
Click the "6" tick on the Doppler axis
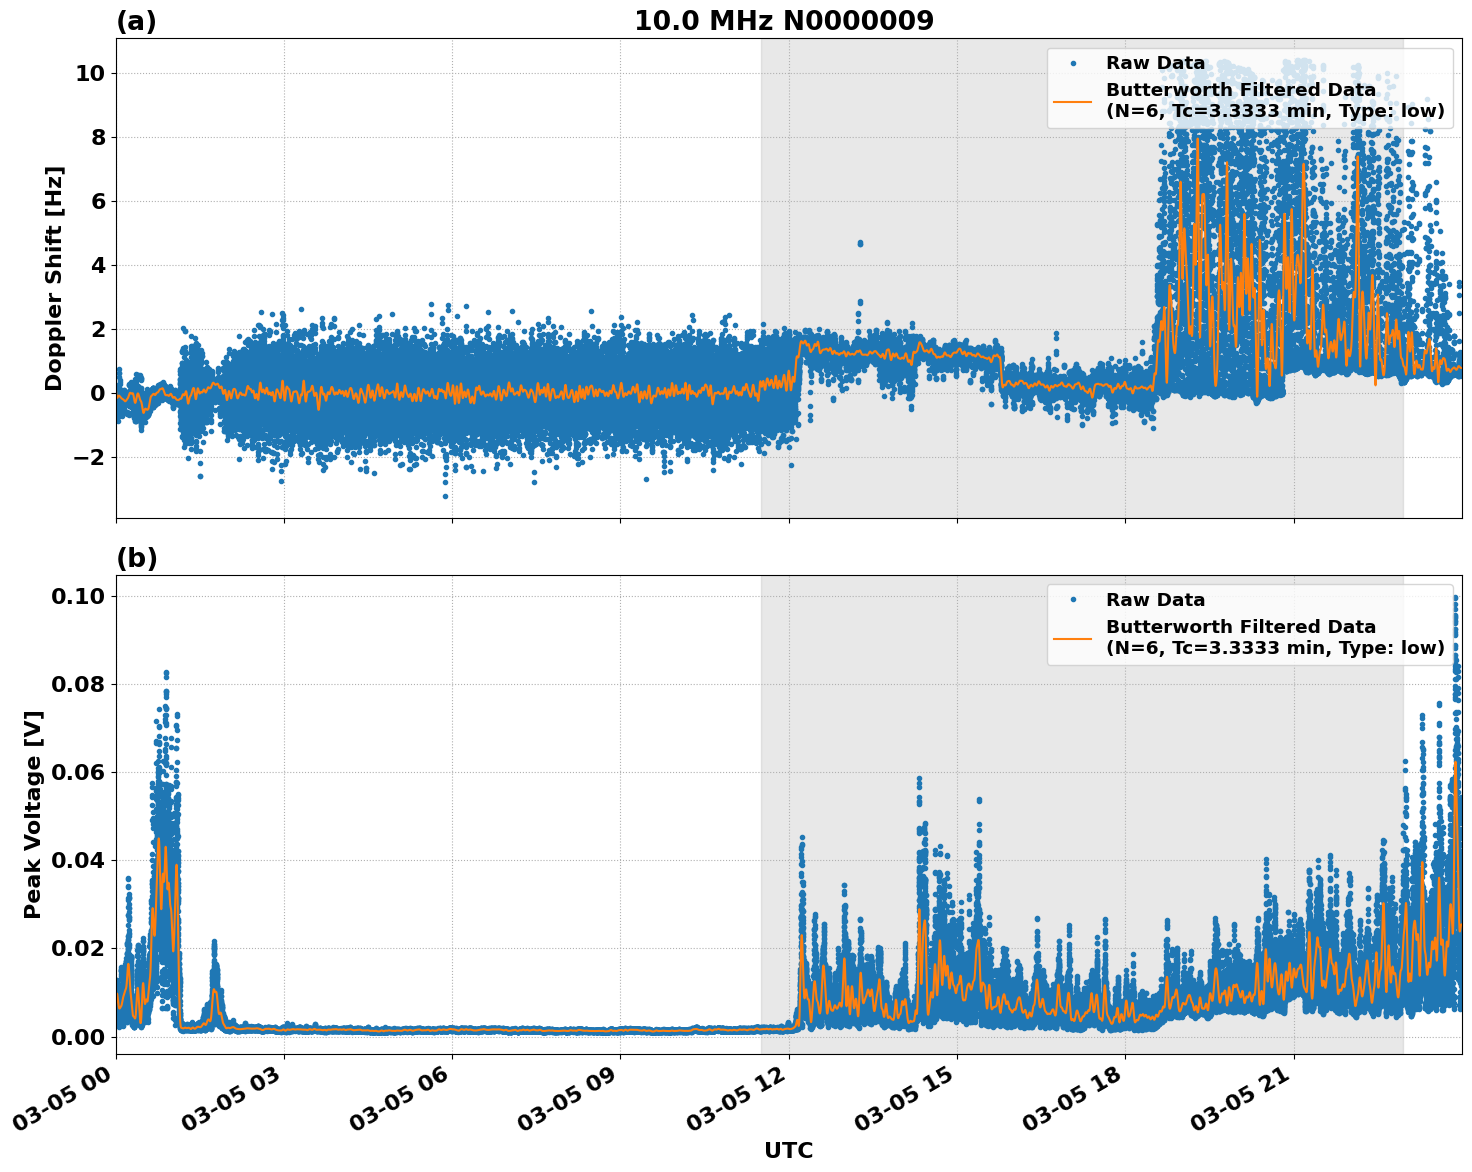97,201
